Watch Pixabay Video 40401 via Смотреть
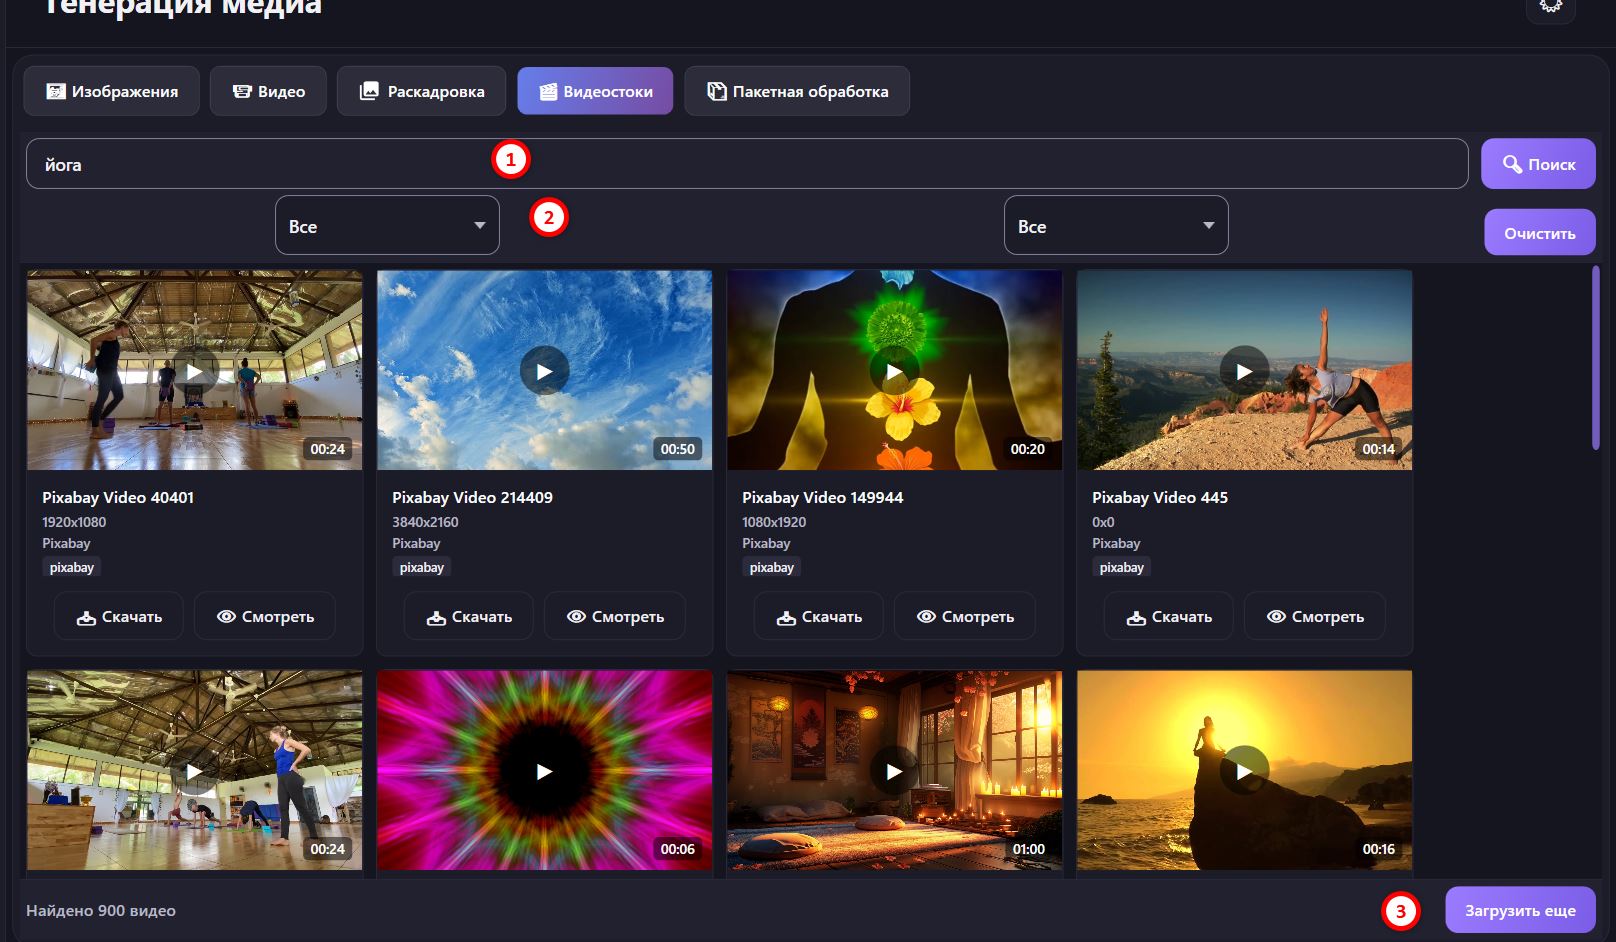This screenshot has width=1616, height=942. 265,616
